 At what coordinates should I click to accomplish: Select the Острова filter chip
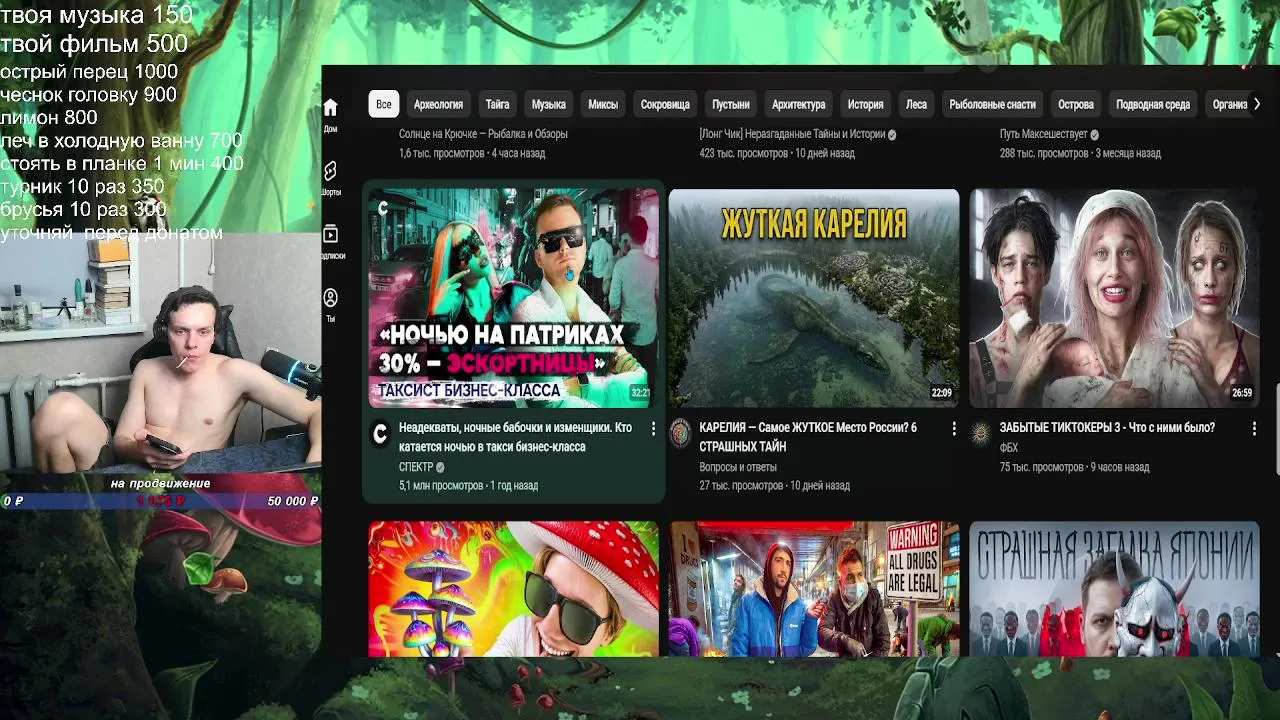1076,104
